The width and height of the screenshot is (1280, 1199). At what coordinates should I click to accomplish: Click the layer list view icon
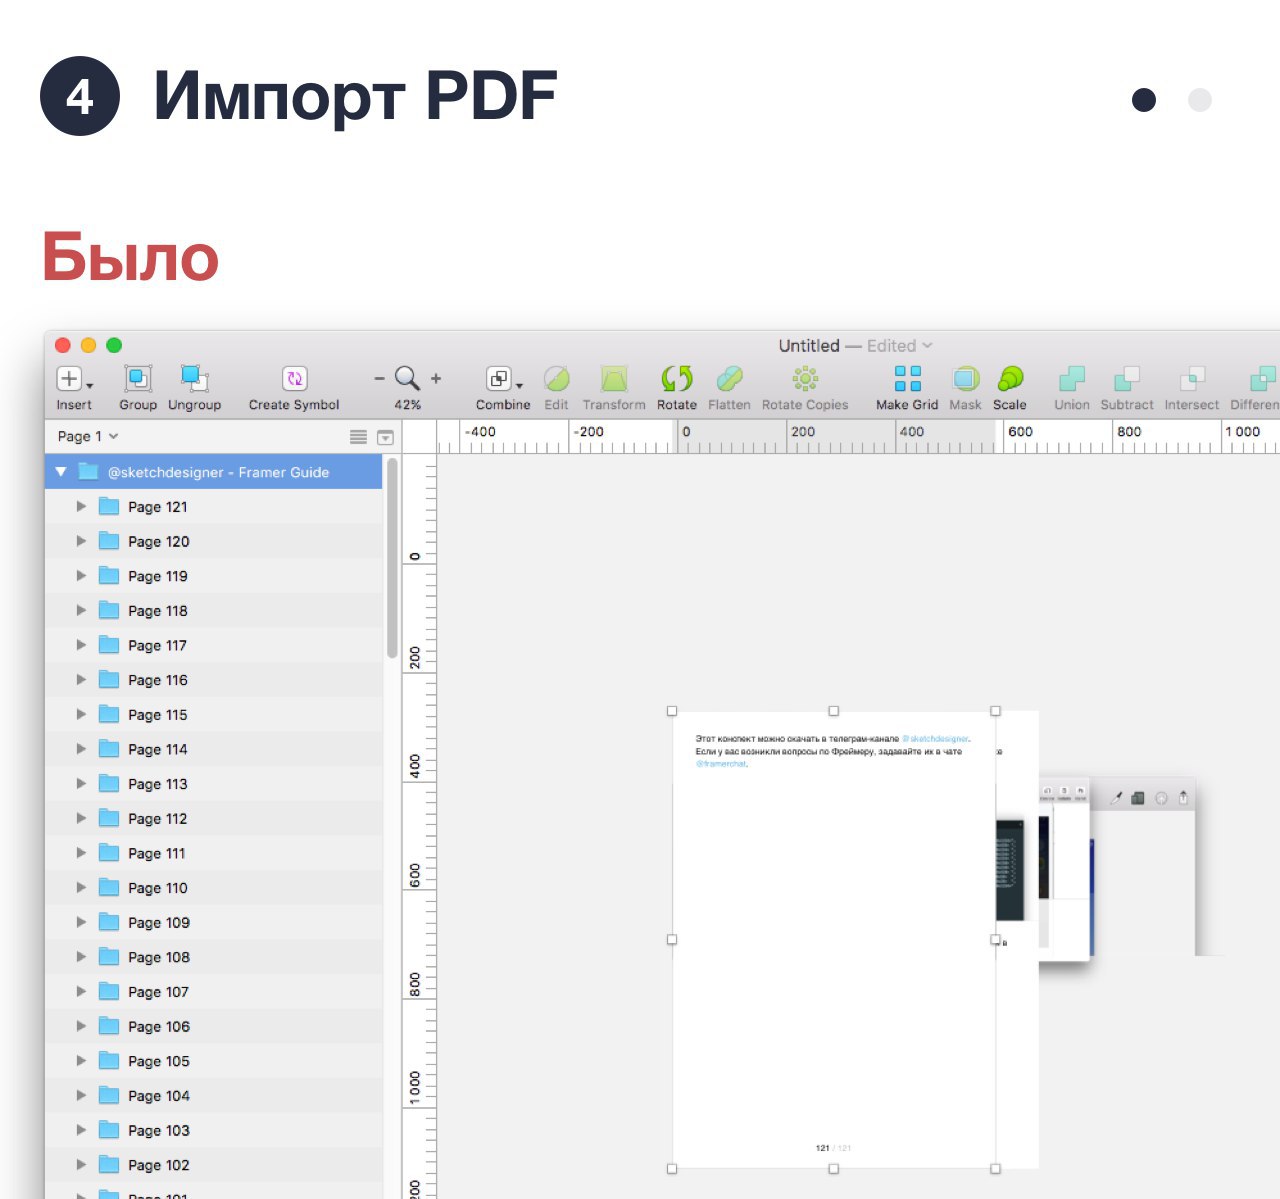tap(358, 437)
